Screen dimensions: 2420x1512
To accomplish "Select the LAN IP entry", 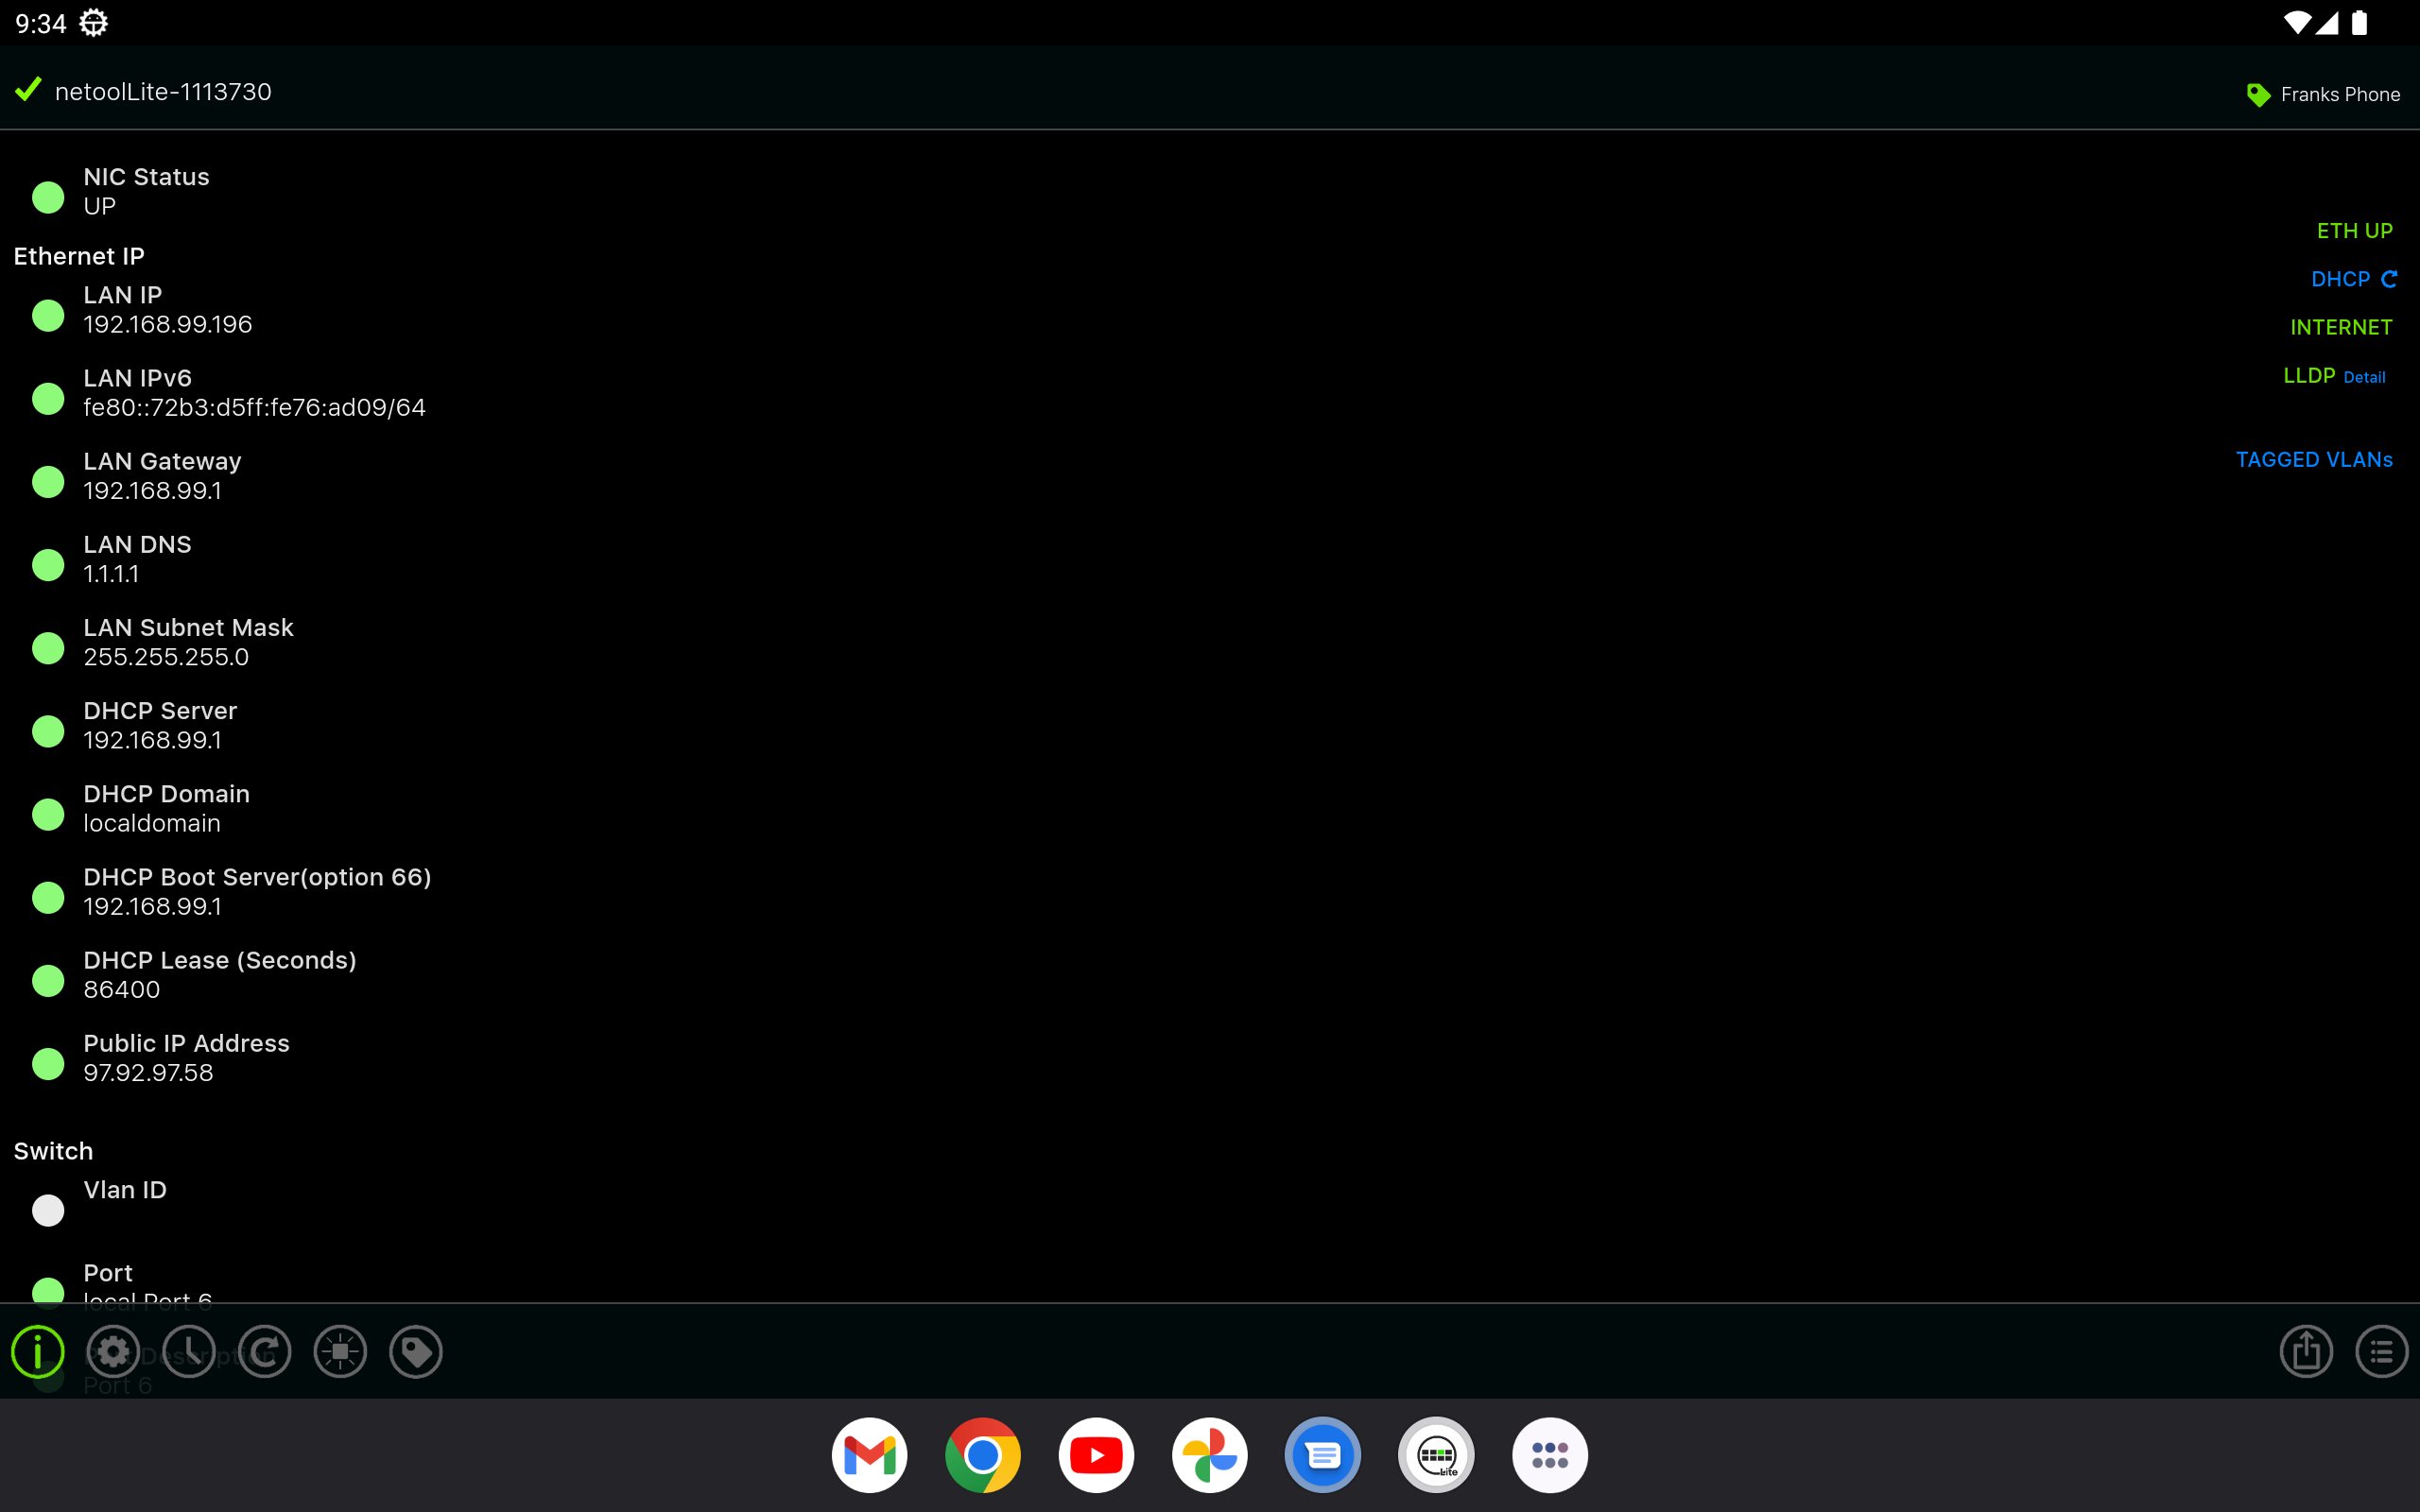I will 167,310.
